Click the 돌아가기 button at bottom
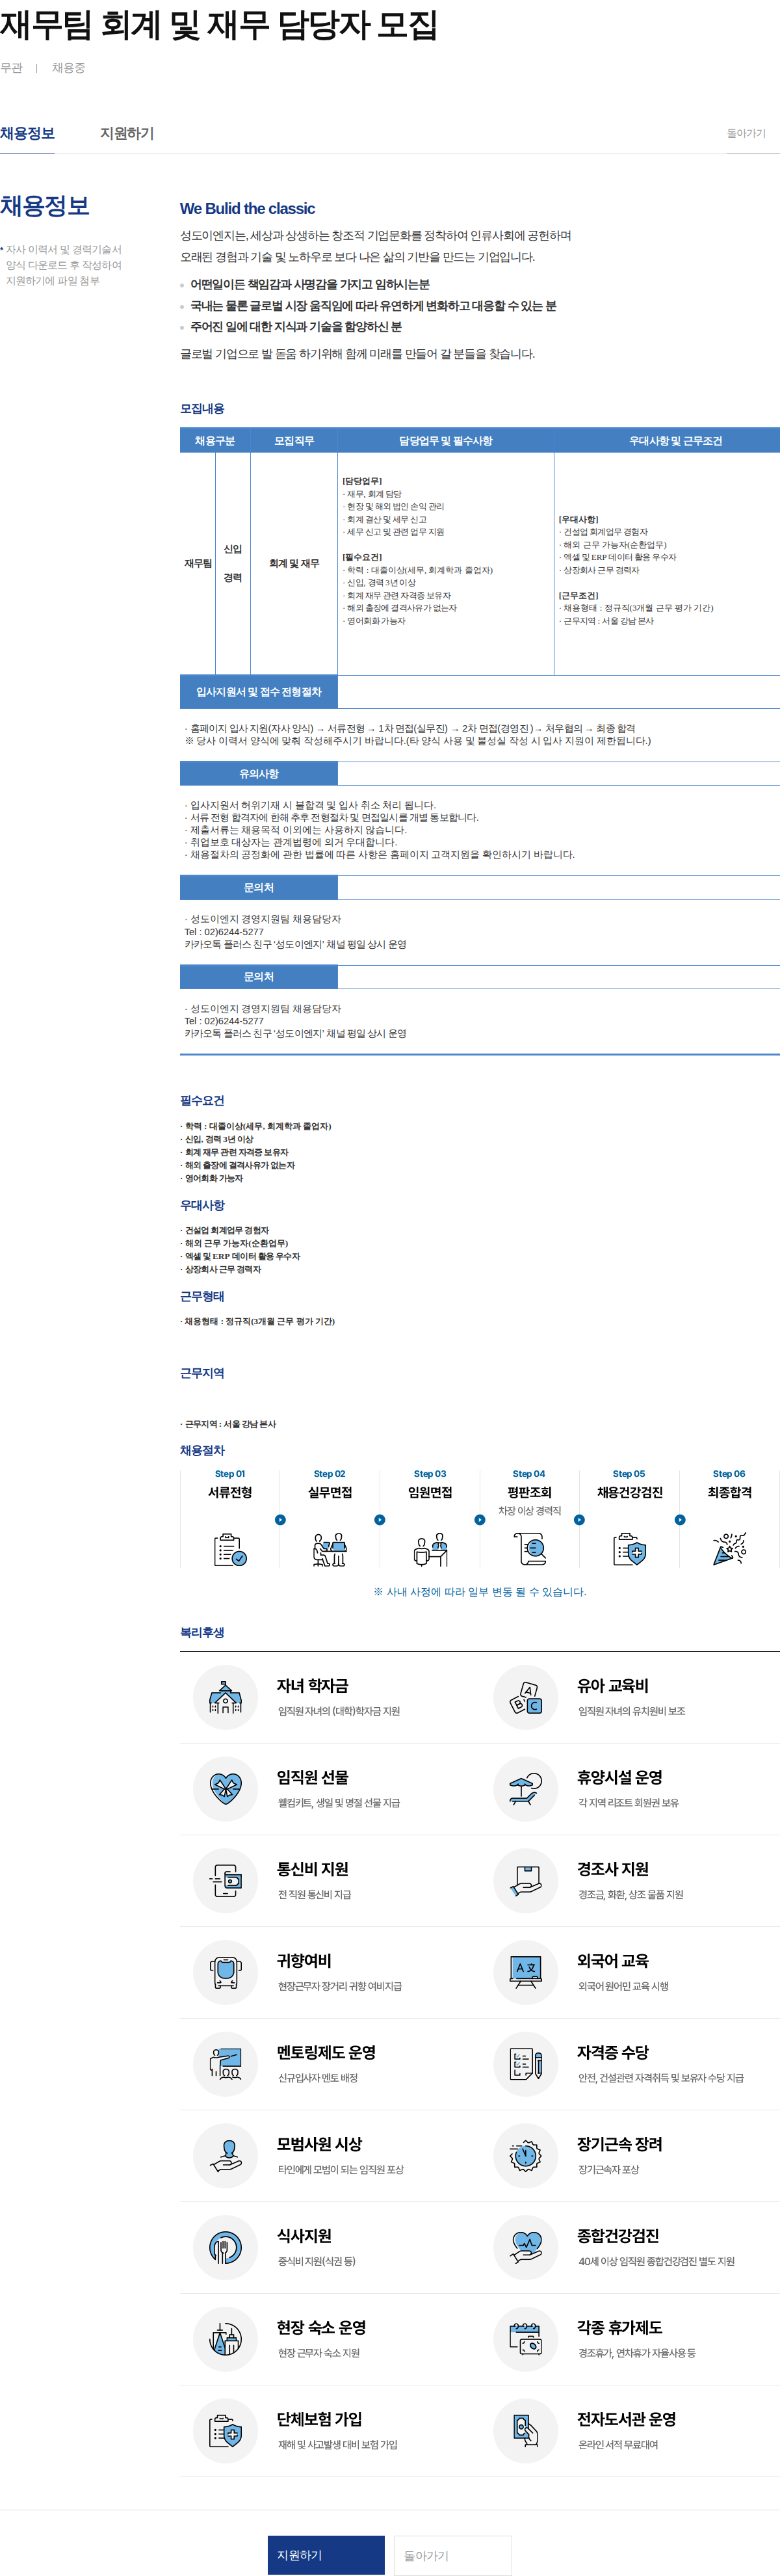This screenshot has width=780, height=2576. tap(452, 2554)
